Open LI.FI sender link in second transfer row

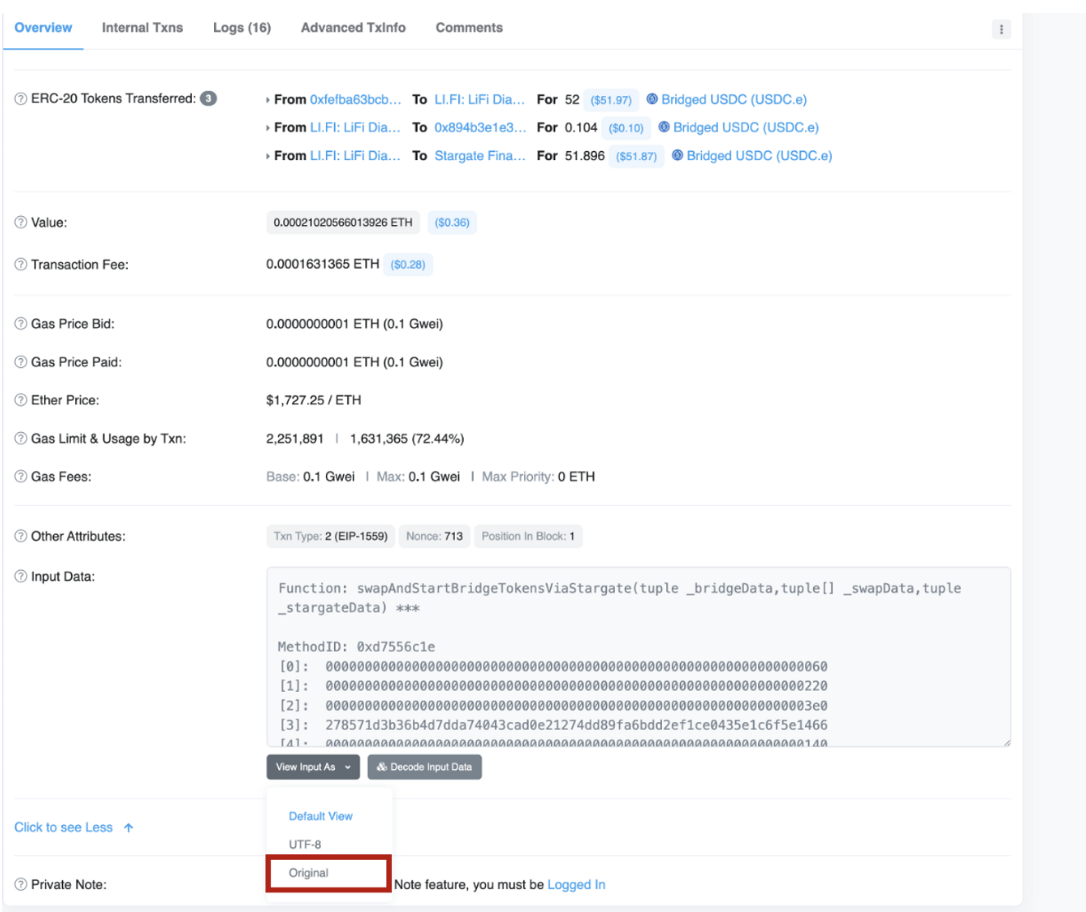coord(355,127)
